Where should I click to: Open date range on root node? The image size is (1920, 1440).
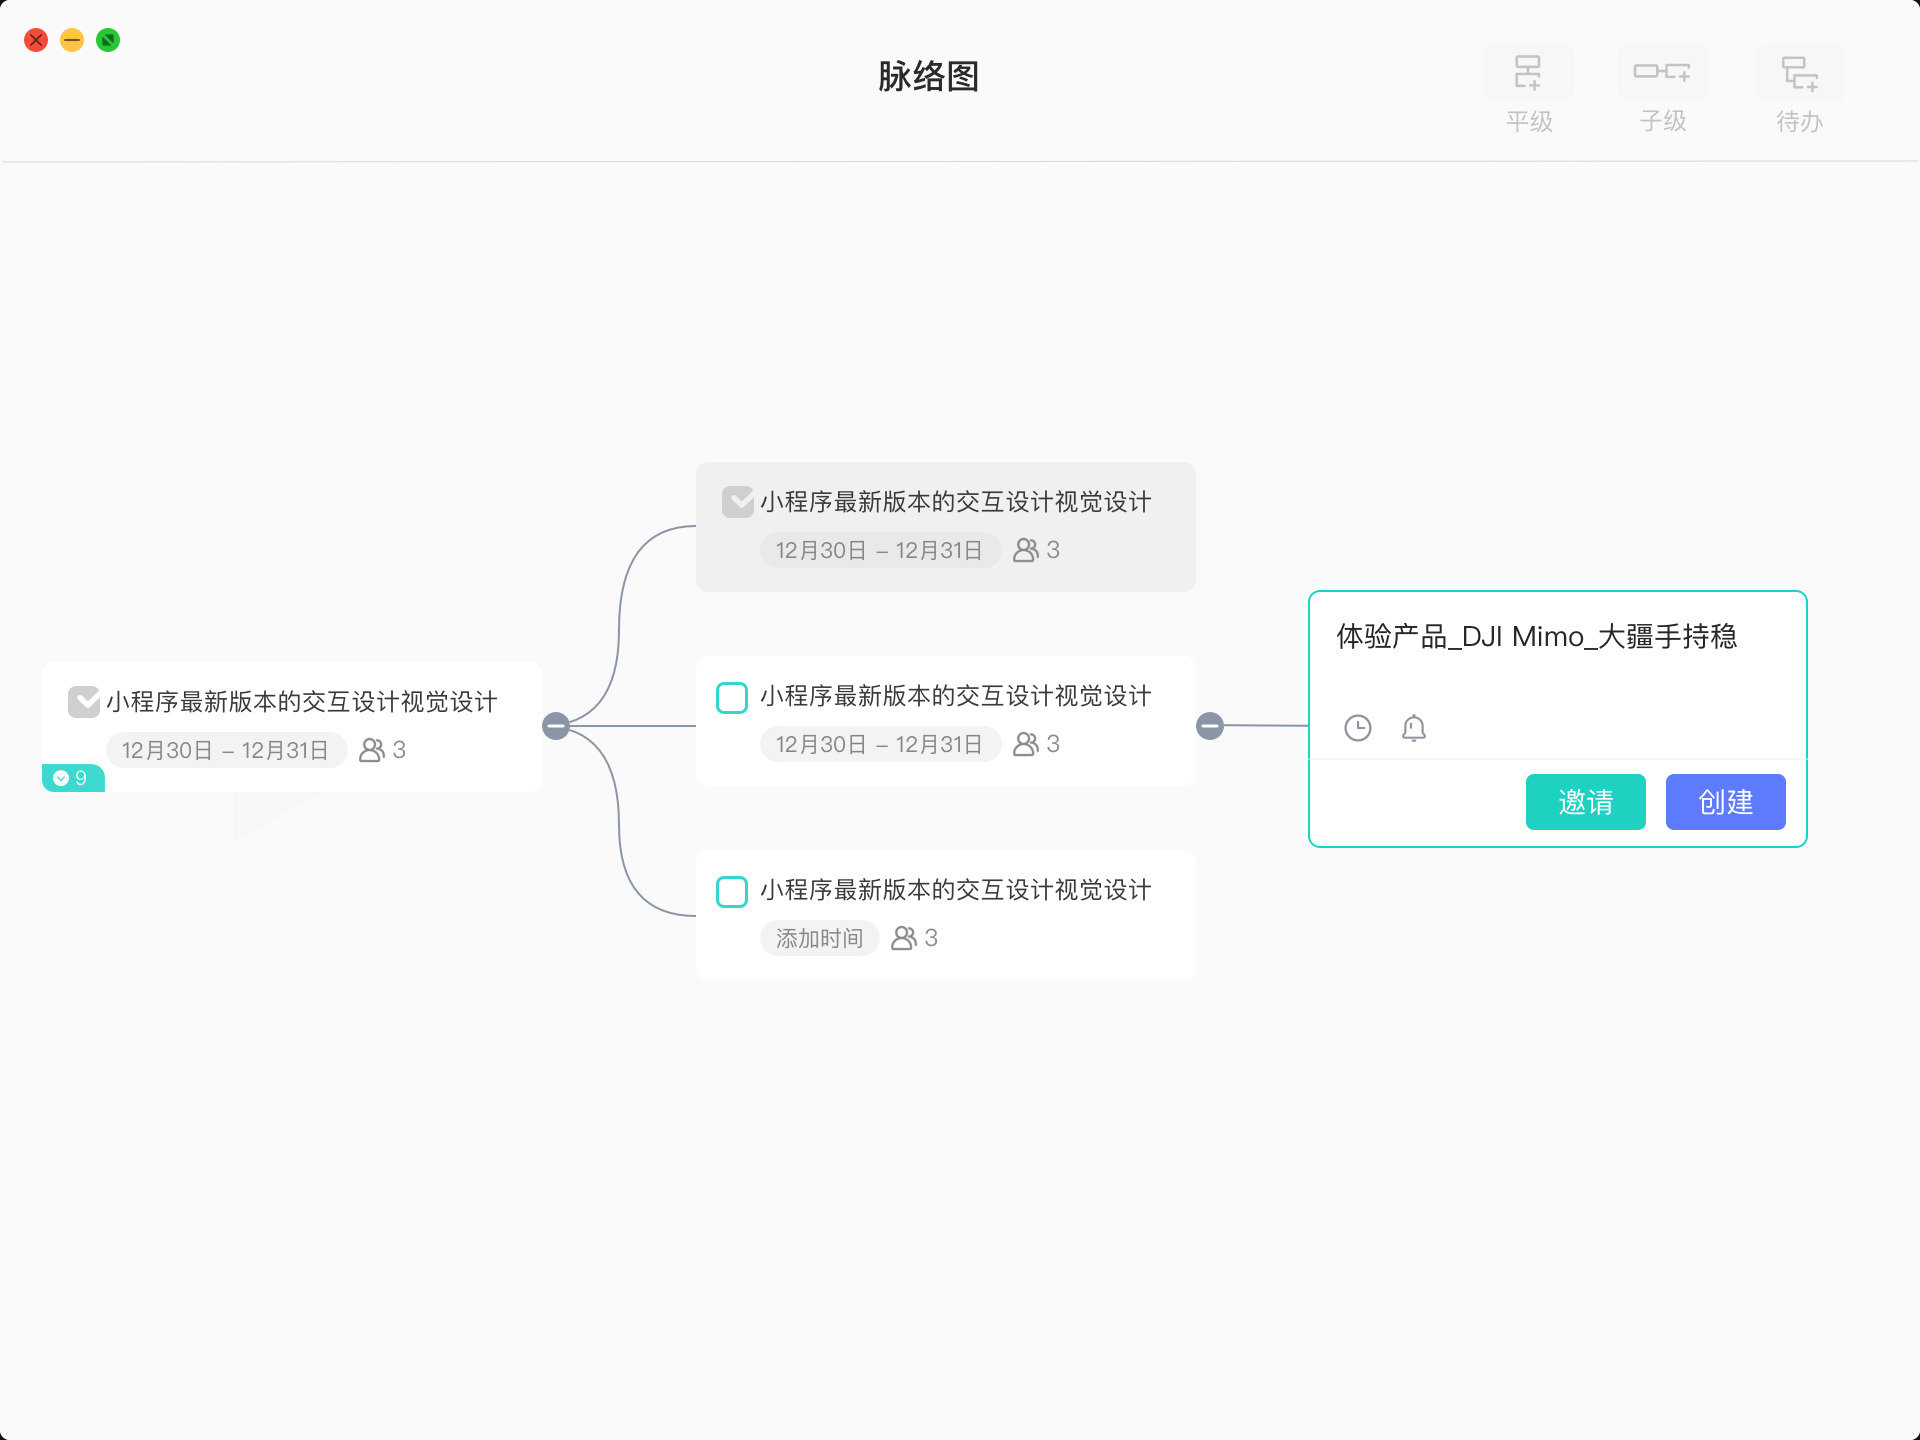[225, 750]
